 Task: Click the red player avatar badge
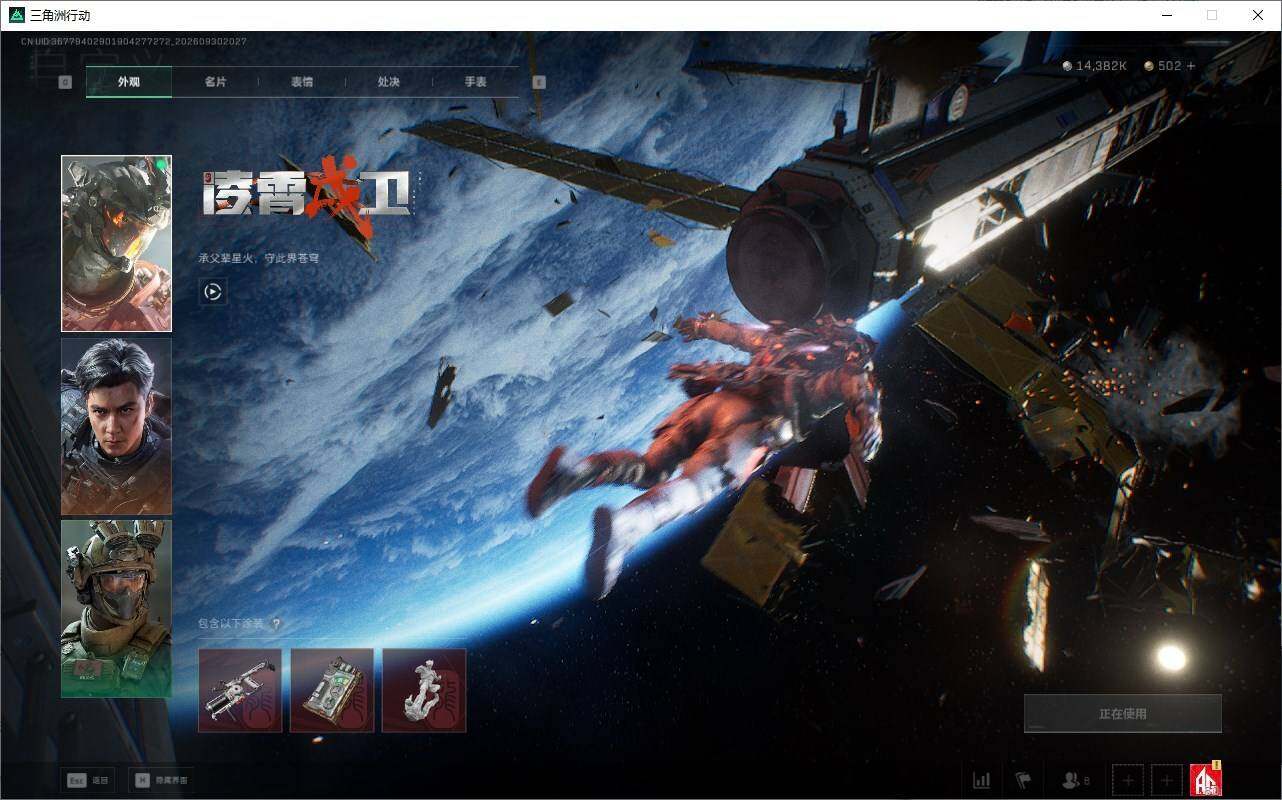[x=1205, y=779]
